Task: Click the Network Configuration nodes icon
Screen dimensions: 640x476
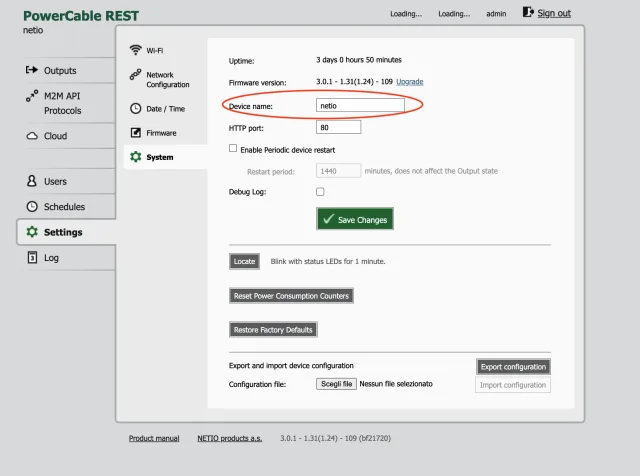Action: point(136,76)
